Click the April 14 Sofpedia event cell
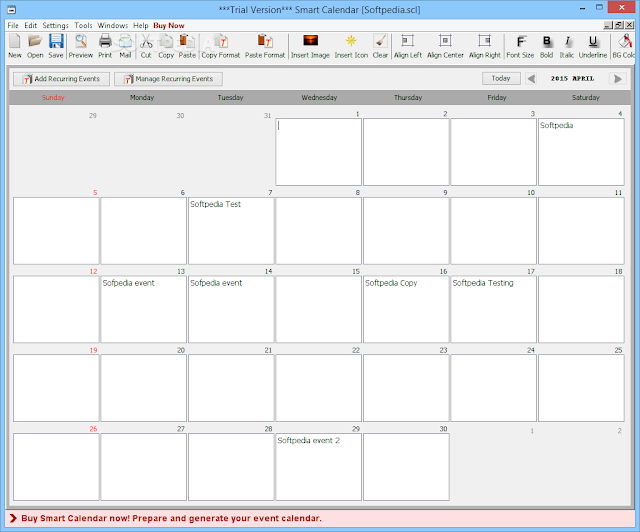The height and width of the screenshot is (532, 640). [231, 309]
